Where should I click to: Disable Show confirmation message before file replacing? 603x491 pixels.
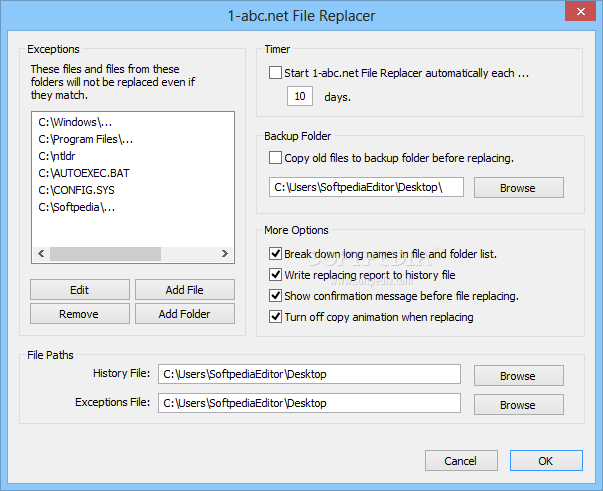275,296
